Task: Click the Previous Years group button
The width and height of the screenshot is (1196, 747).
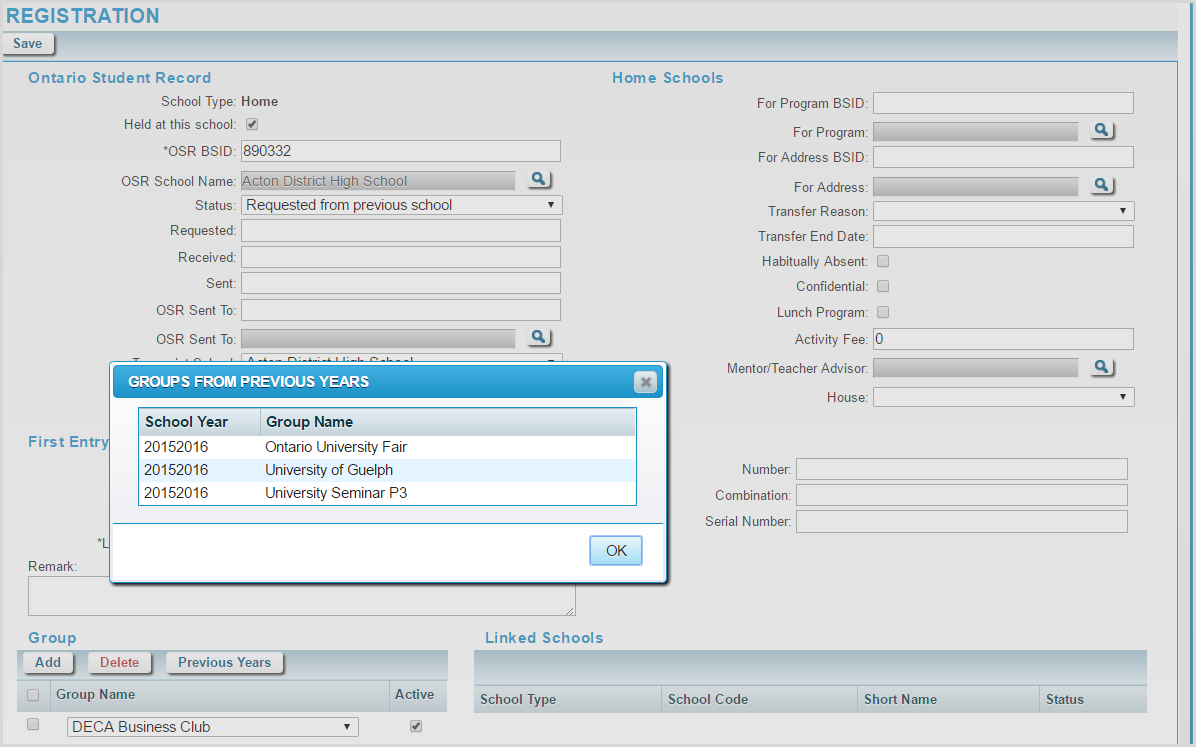Action: coord(224,662)
